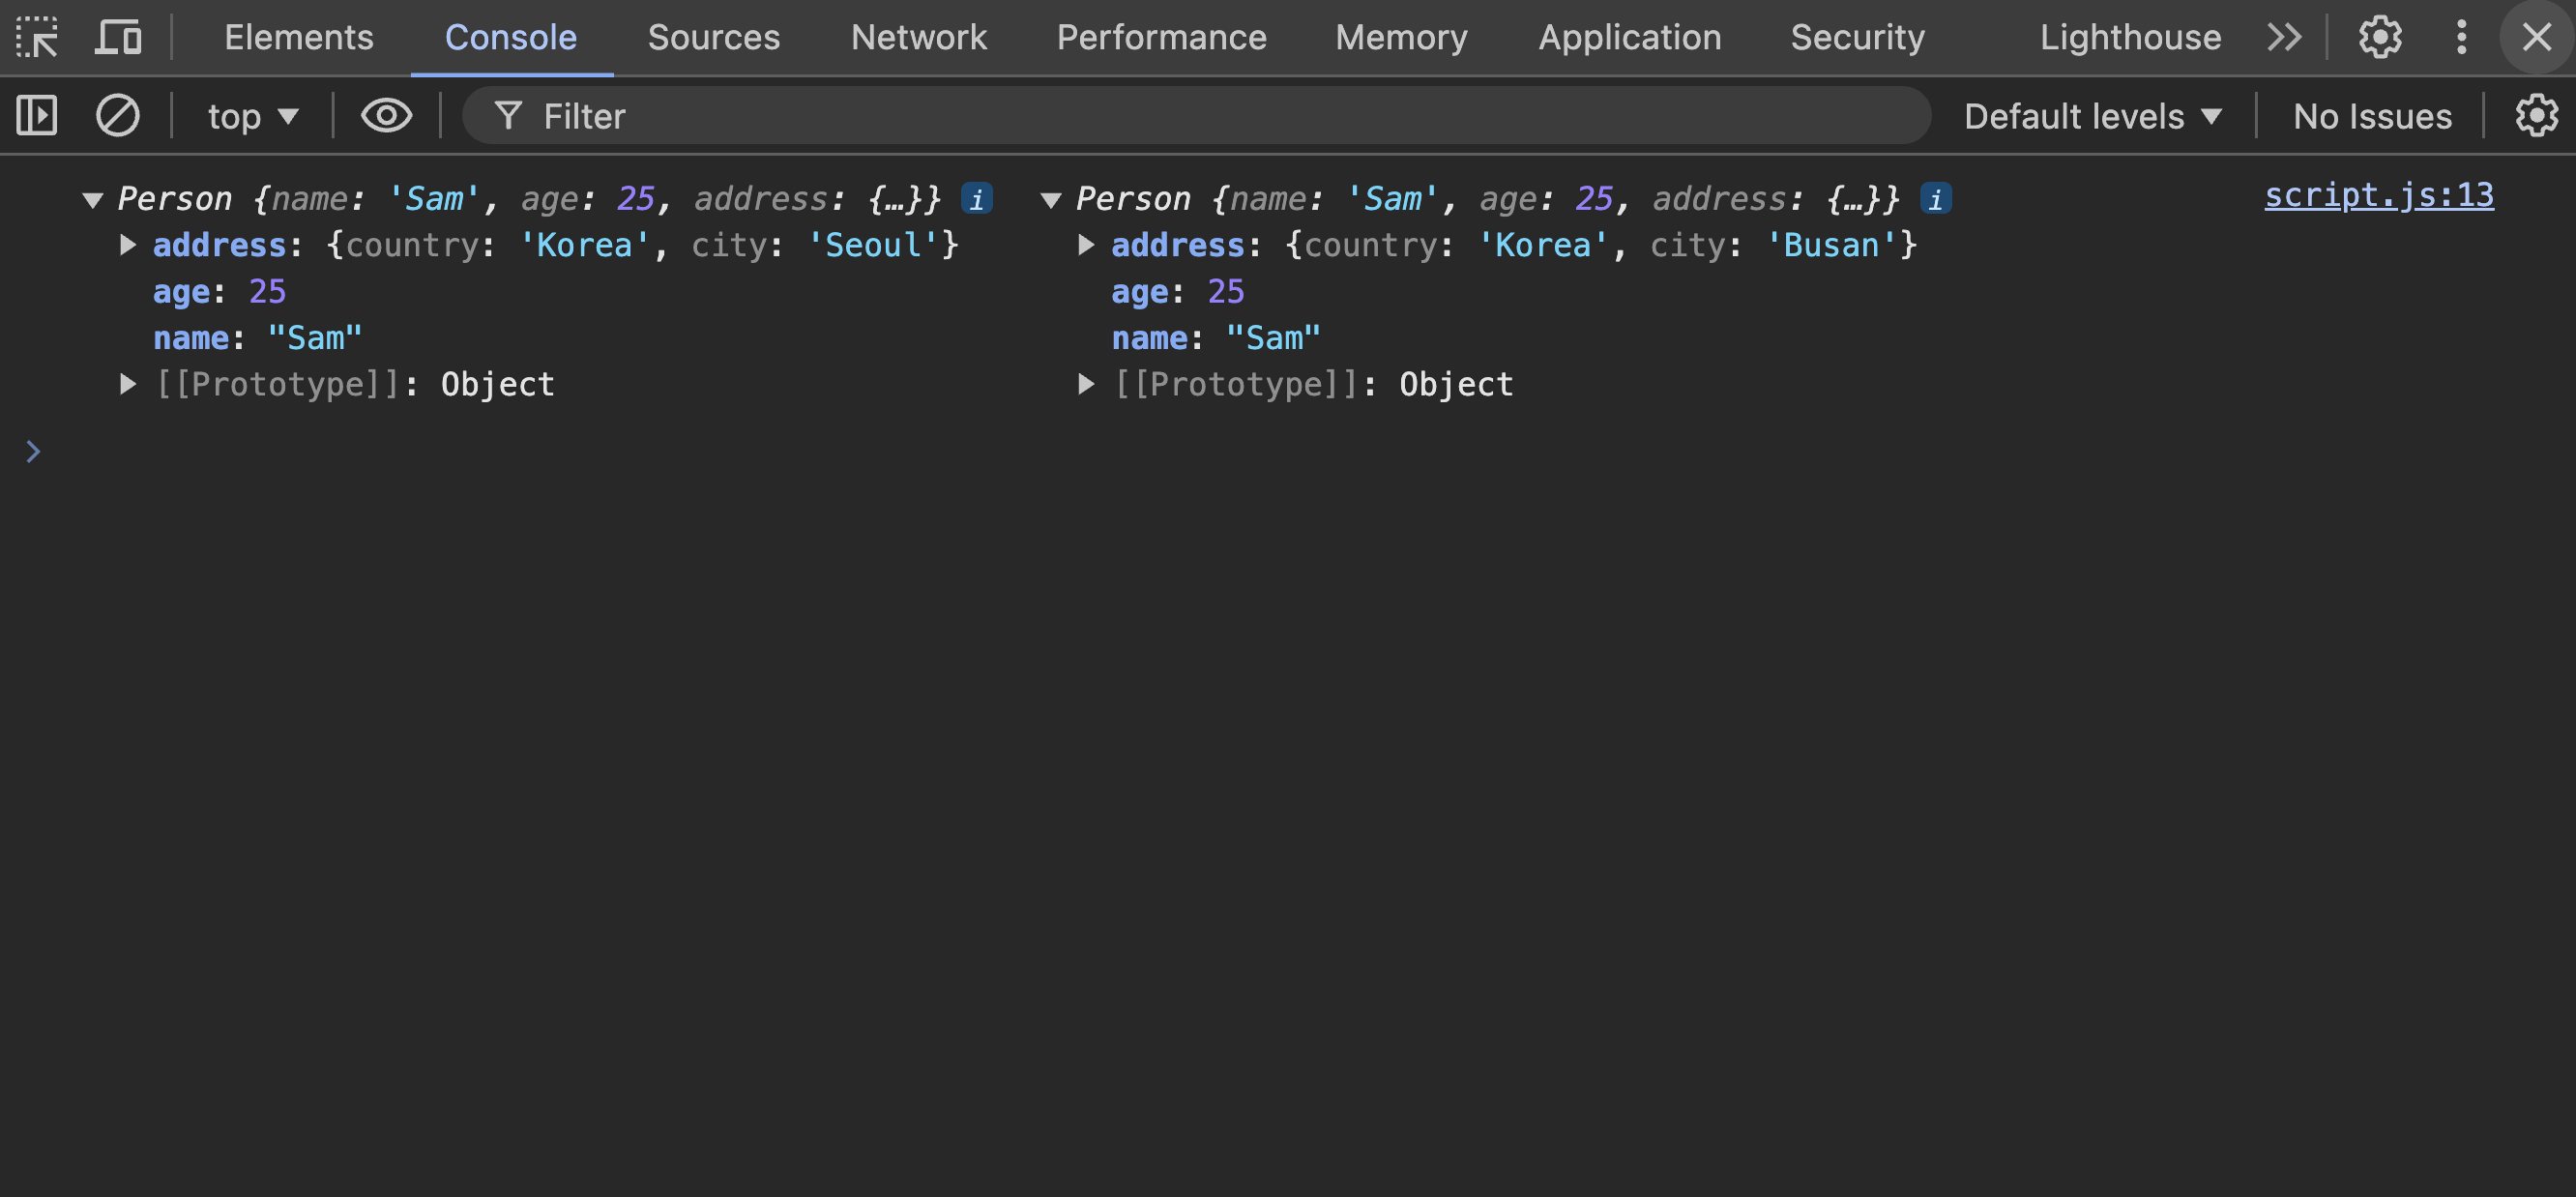Show more tabs with the double chevron
The image size is (2576, 1197).
click(x=2284, y=37)
